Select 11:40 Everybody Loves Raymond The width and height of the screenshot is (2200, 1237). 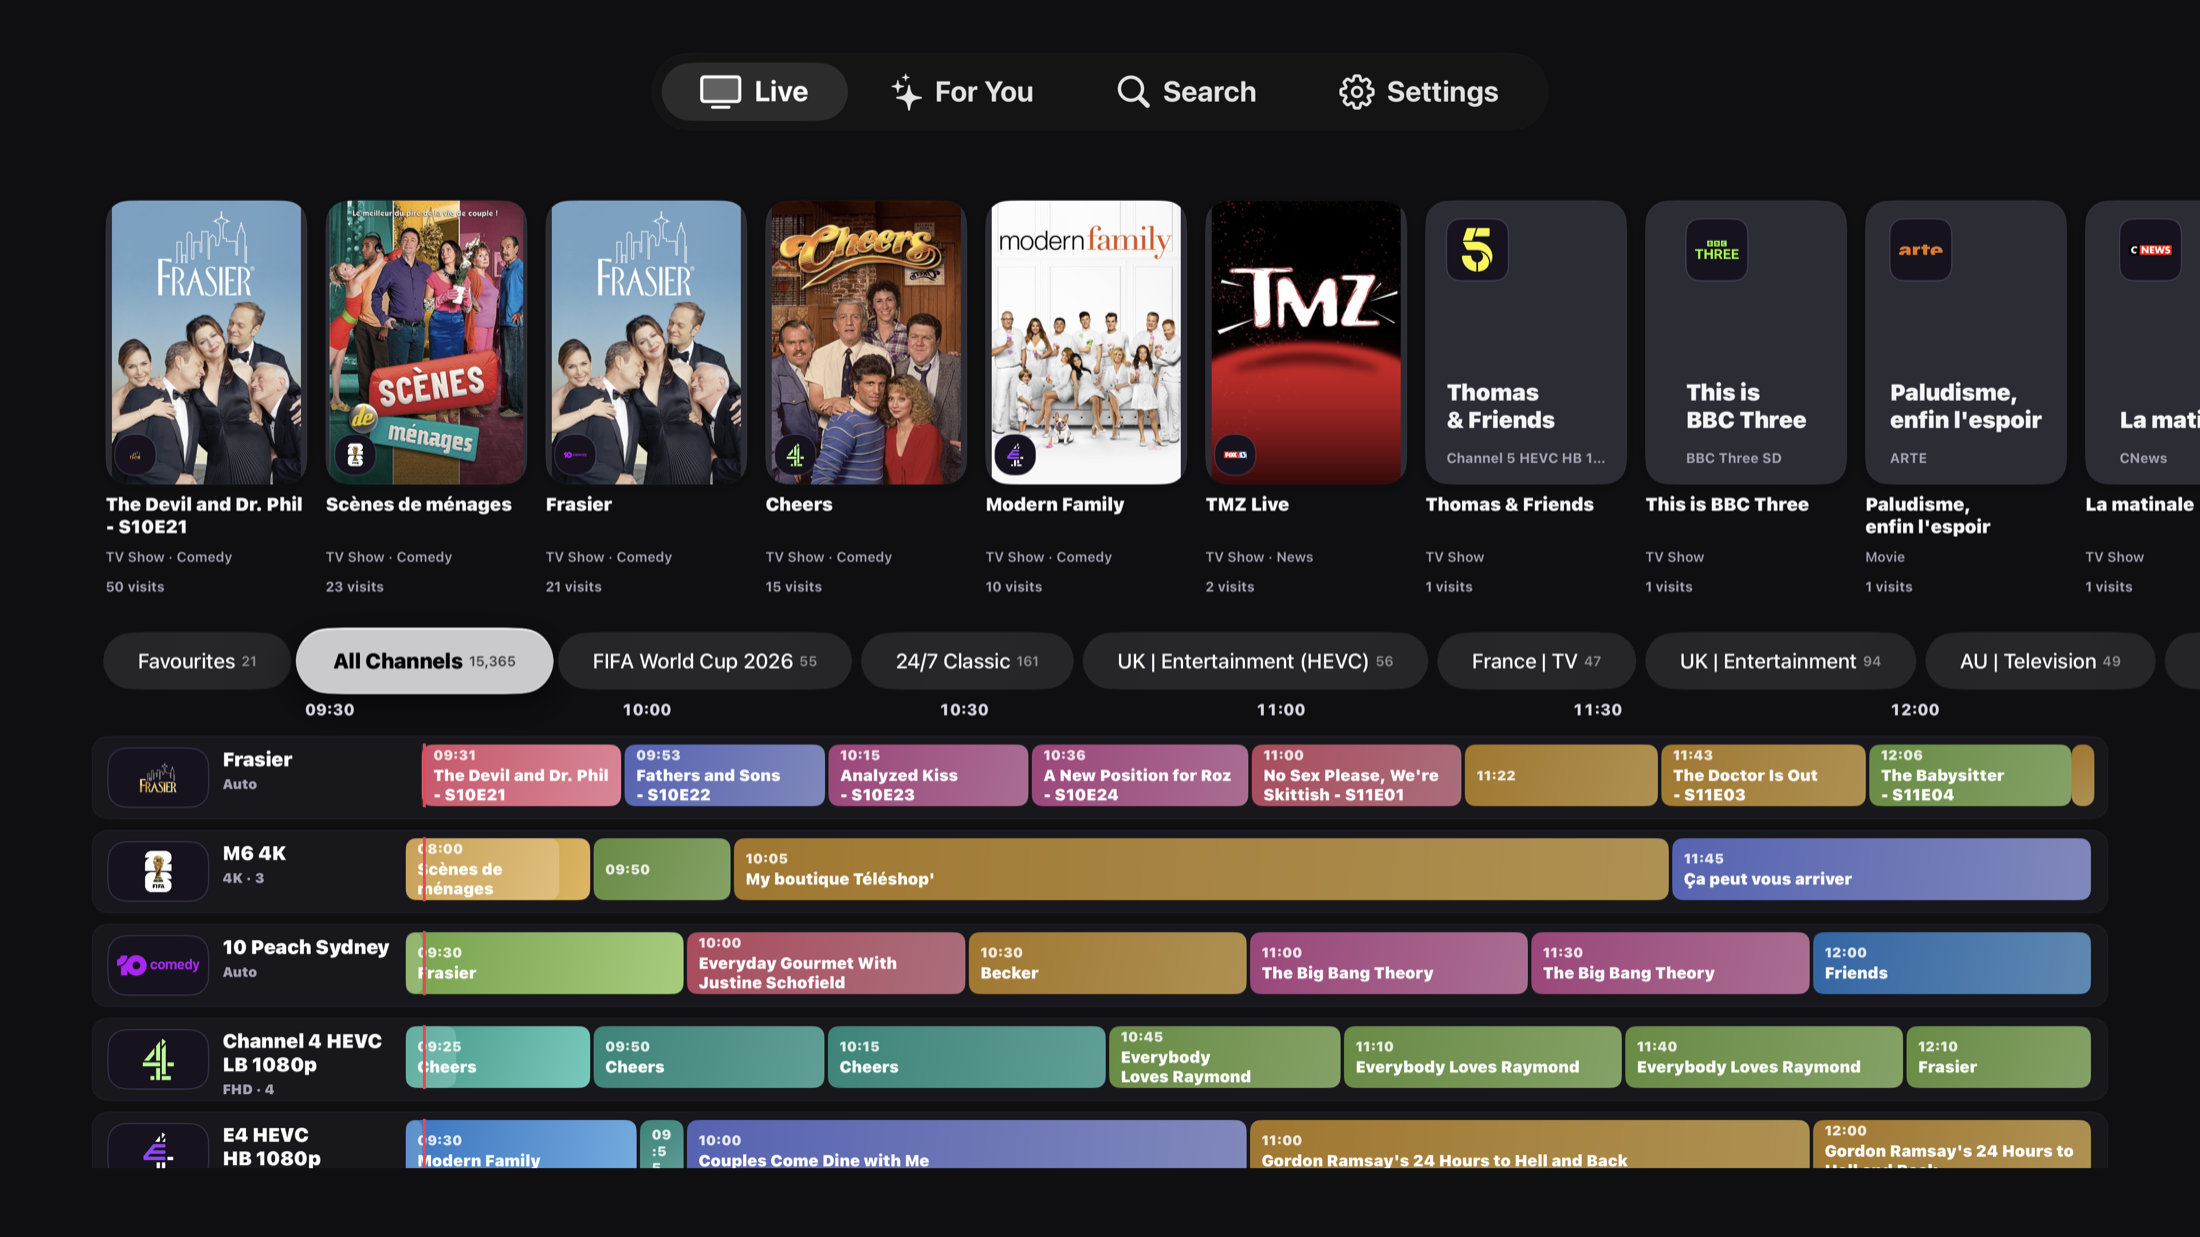pyautogui.click(x=1764, y=1057)
